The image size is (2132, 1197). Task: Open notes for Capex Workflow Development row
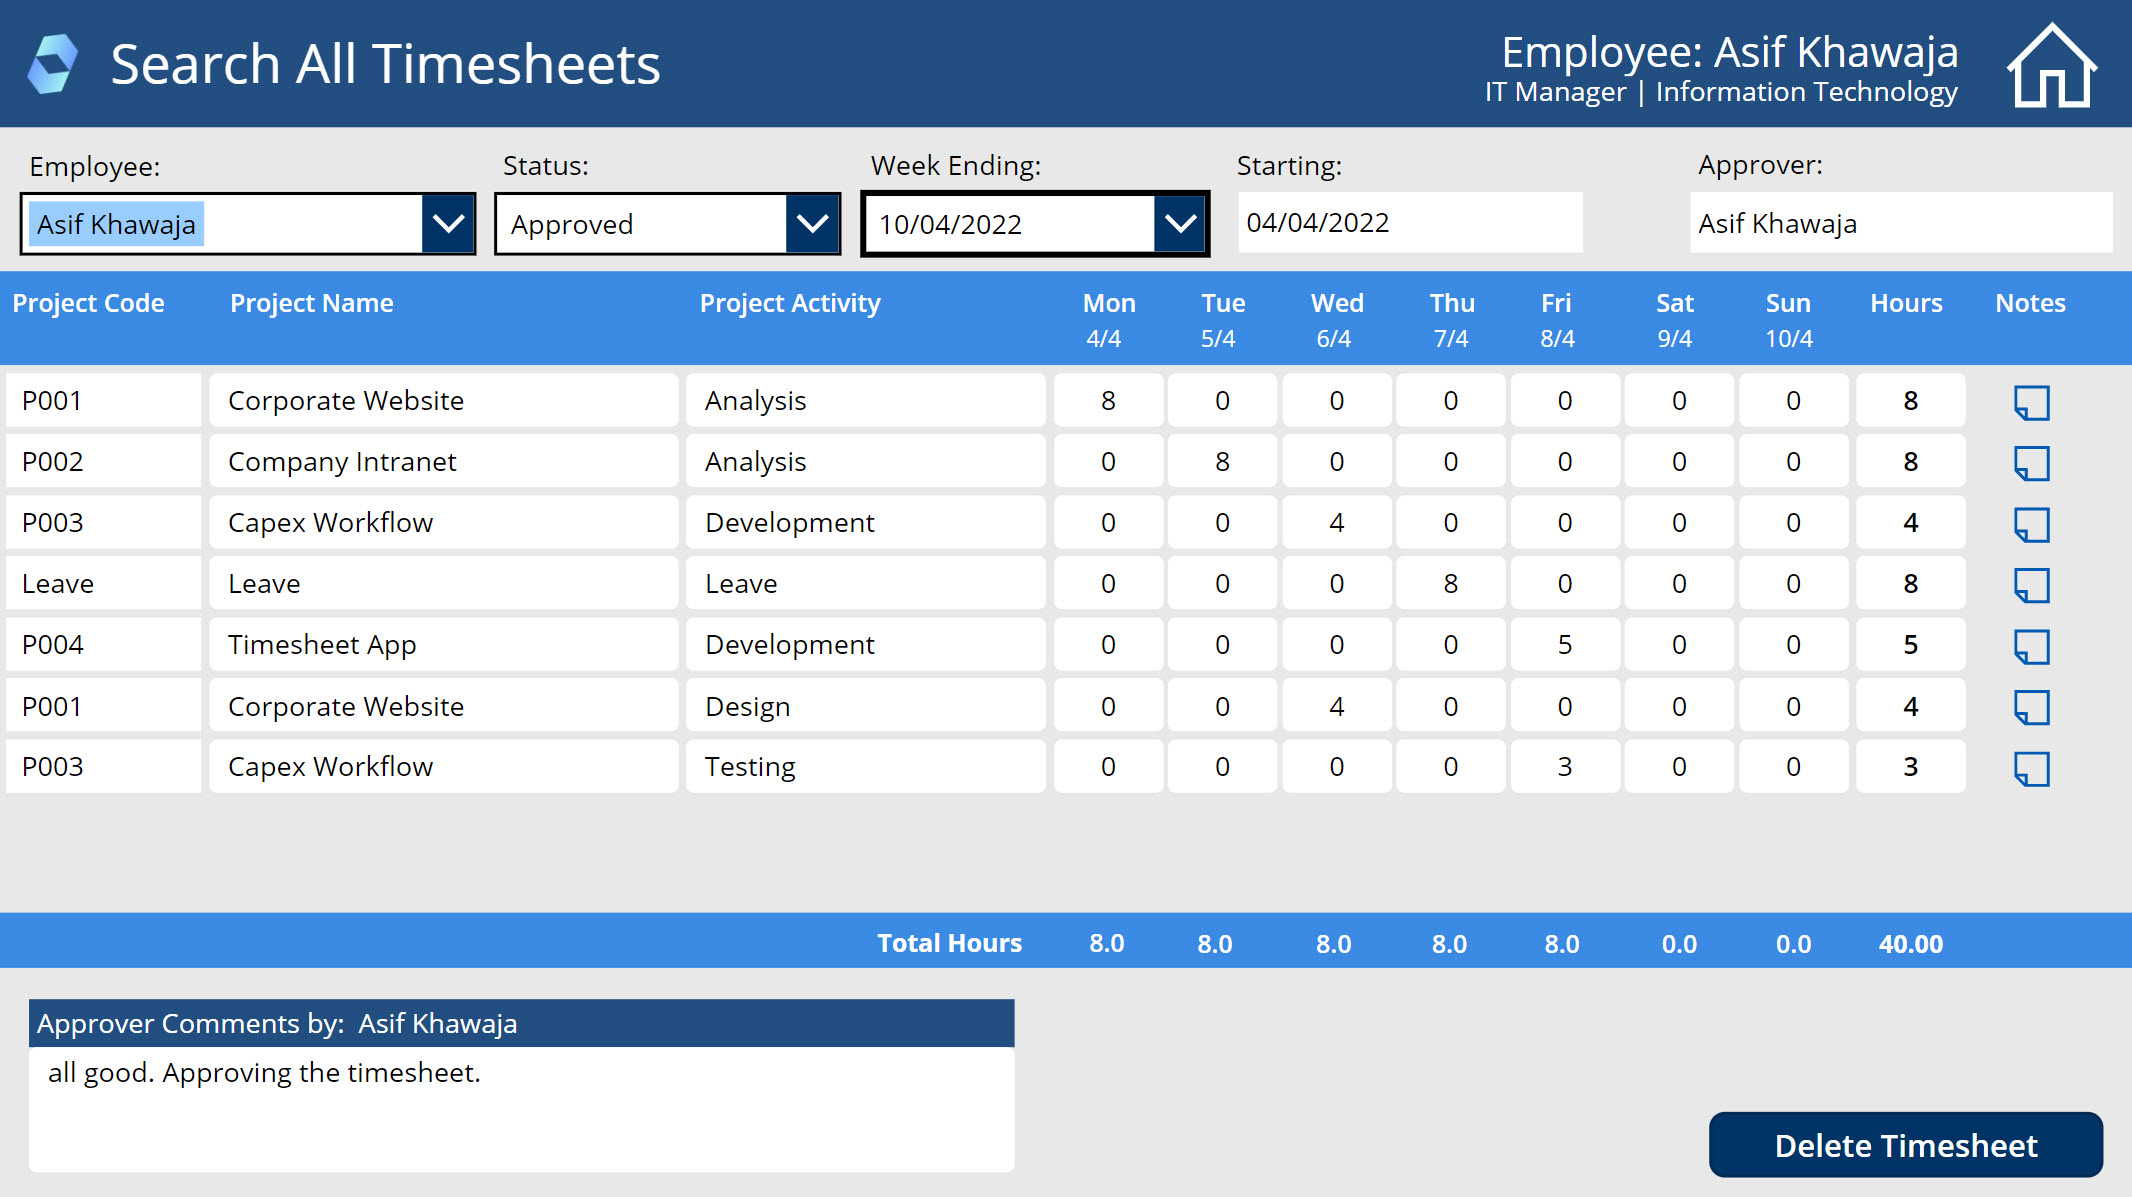pos(2031,524)
